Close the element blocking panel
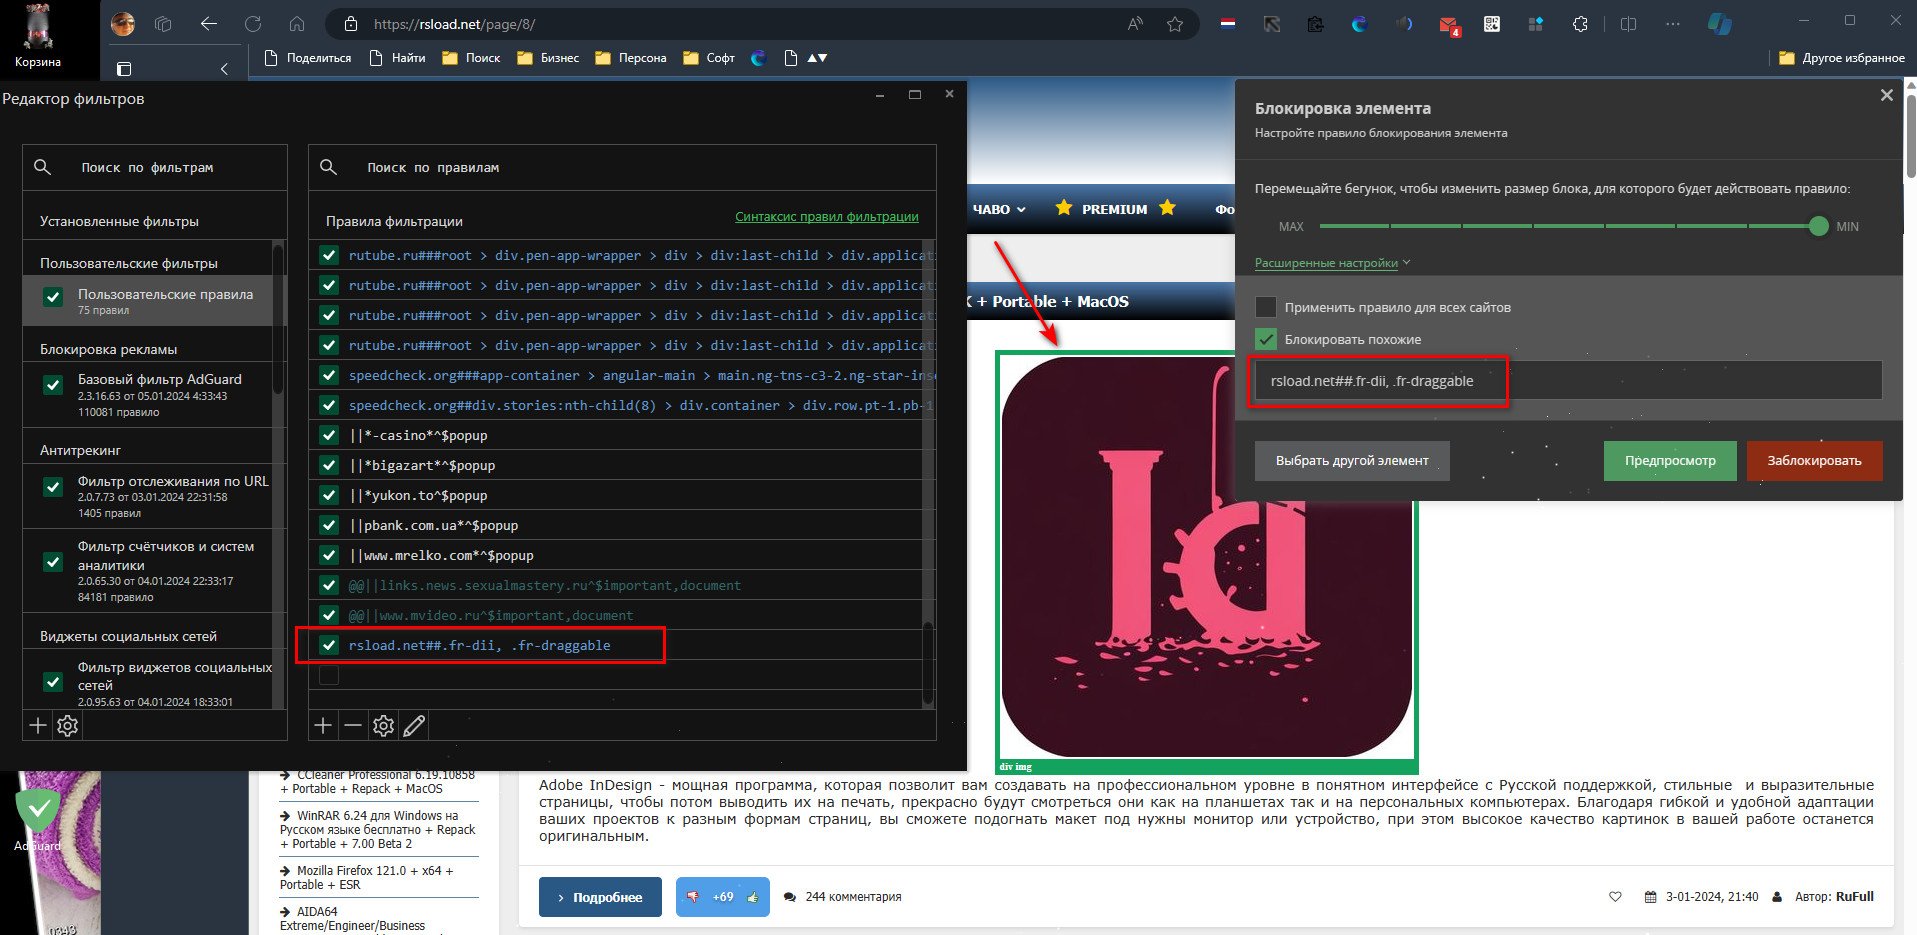1917x935 pixels. pyautogui.click(x=1886, y=95)
